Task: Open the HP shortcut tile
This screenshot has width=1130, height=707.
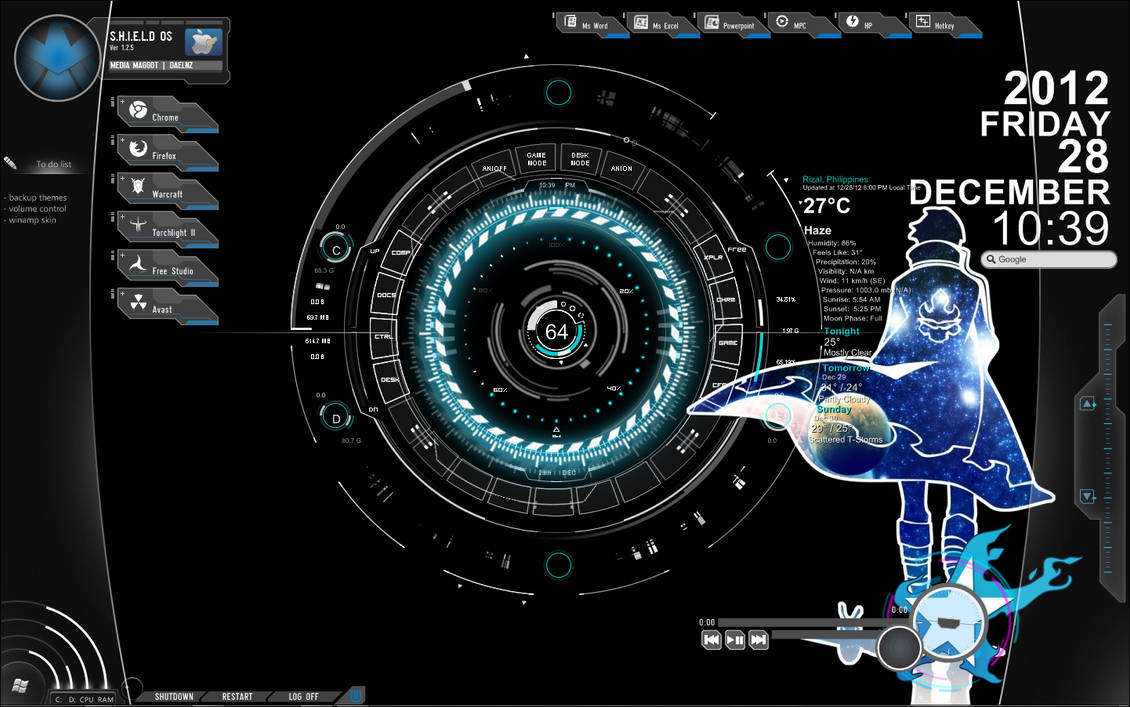Action: click(x=874, y=25)
